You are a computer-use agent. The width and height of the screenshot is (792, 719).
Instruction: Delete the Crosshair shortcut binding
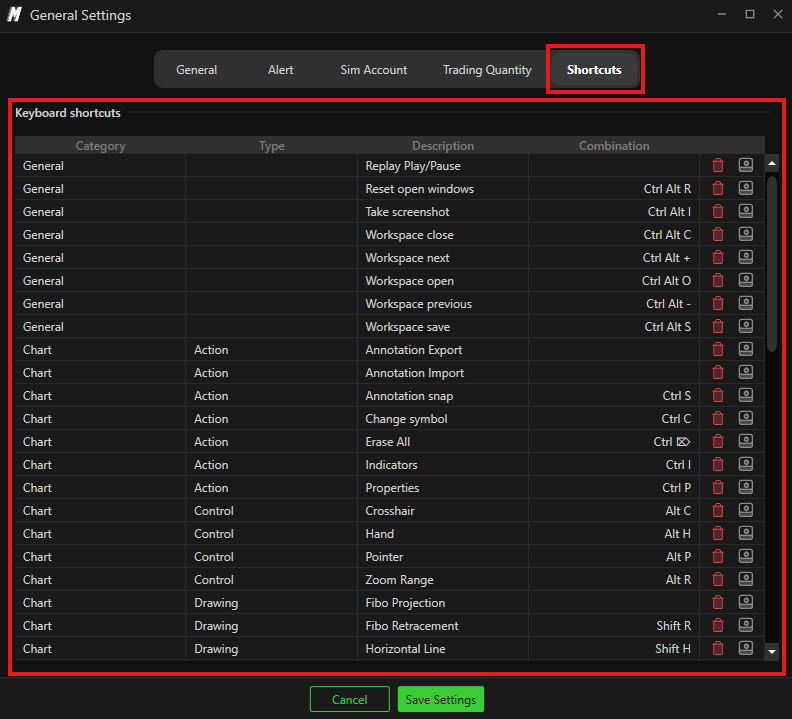click(x=718, y=510)
